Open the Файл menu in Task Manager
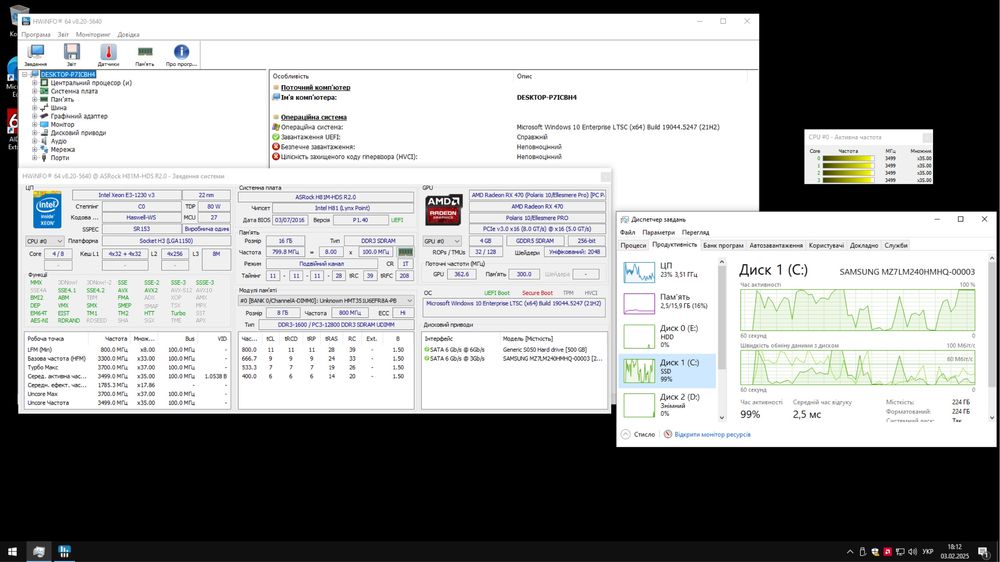 pyautogui.click(x=628, y=232)
